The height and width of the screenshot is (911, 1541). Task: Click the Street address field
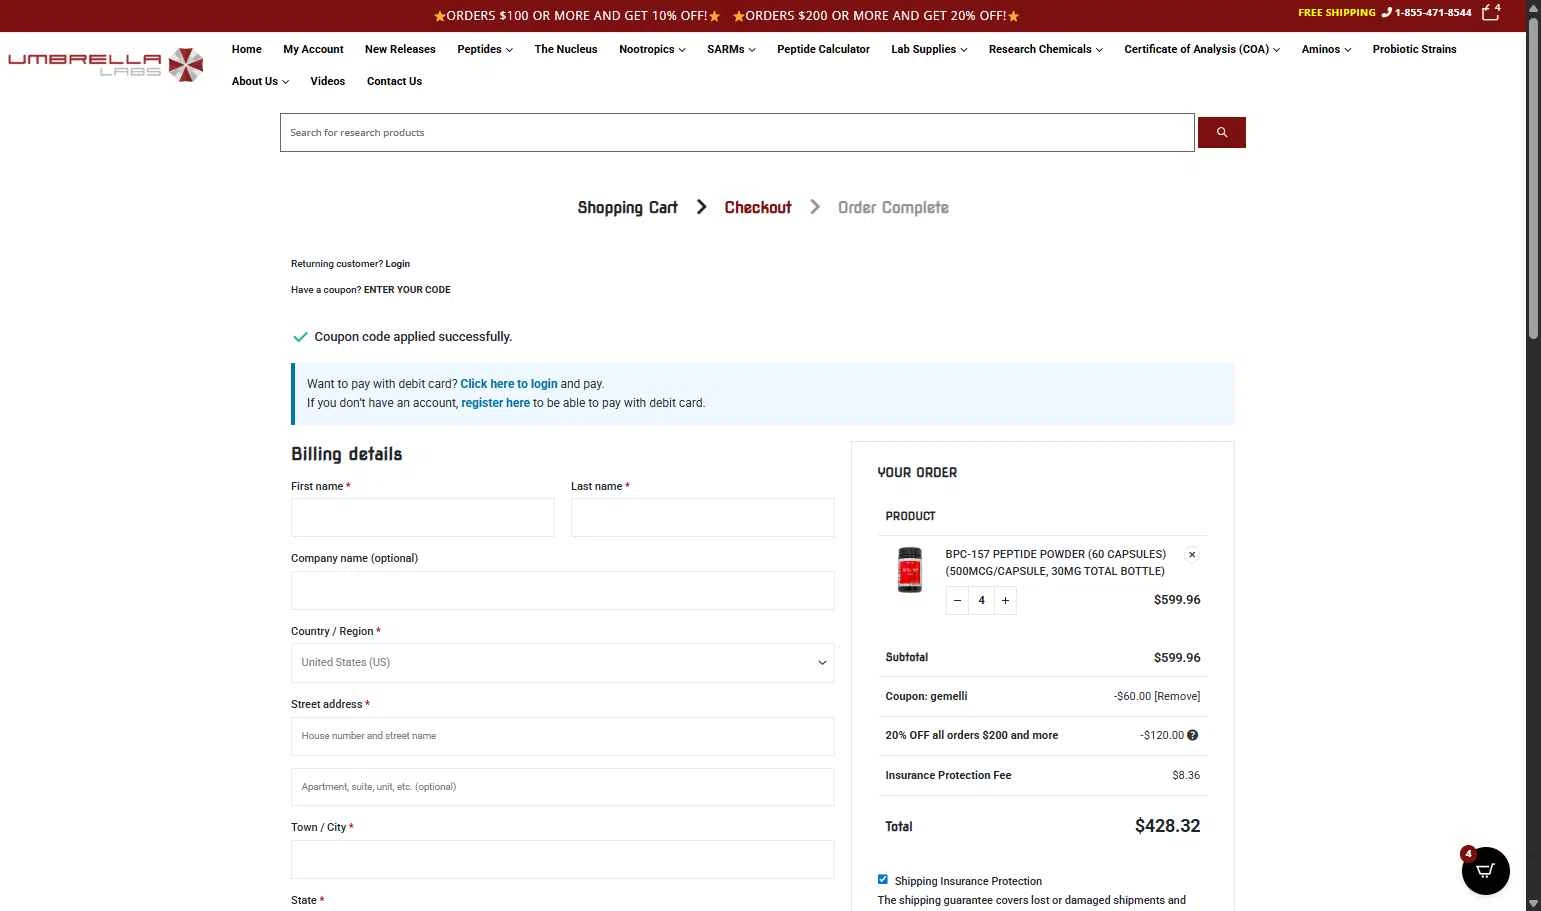[x=562, y=736]
